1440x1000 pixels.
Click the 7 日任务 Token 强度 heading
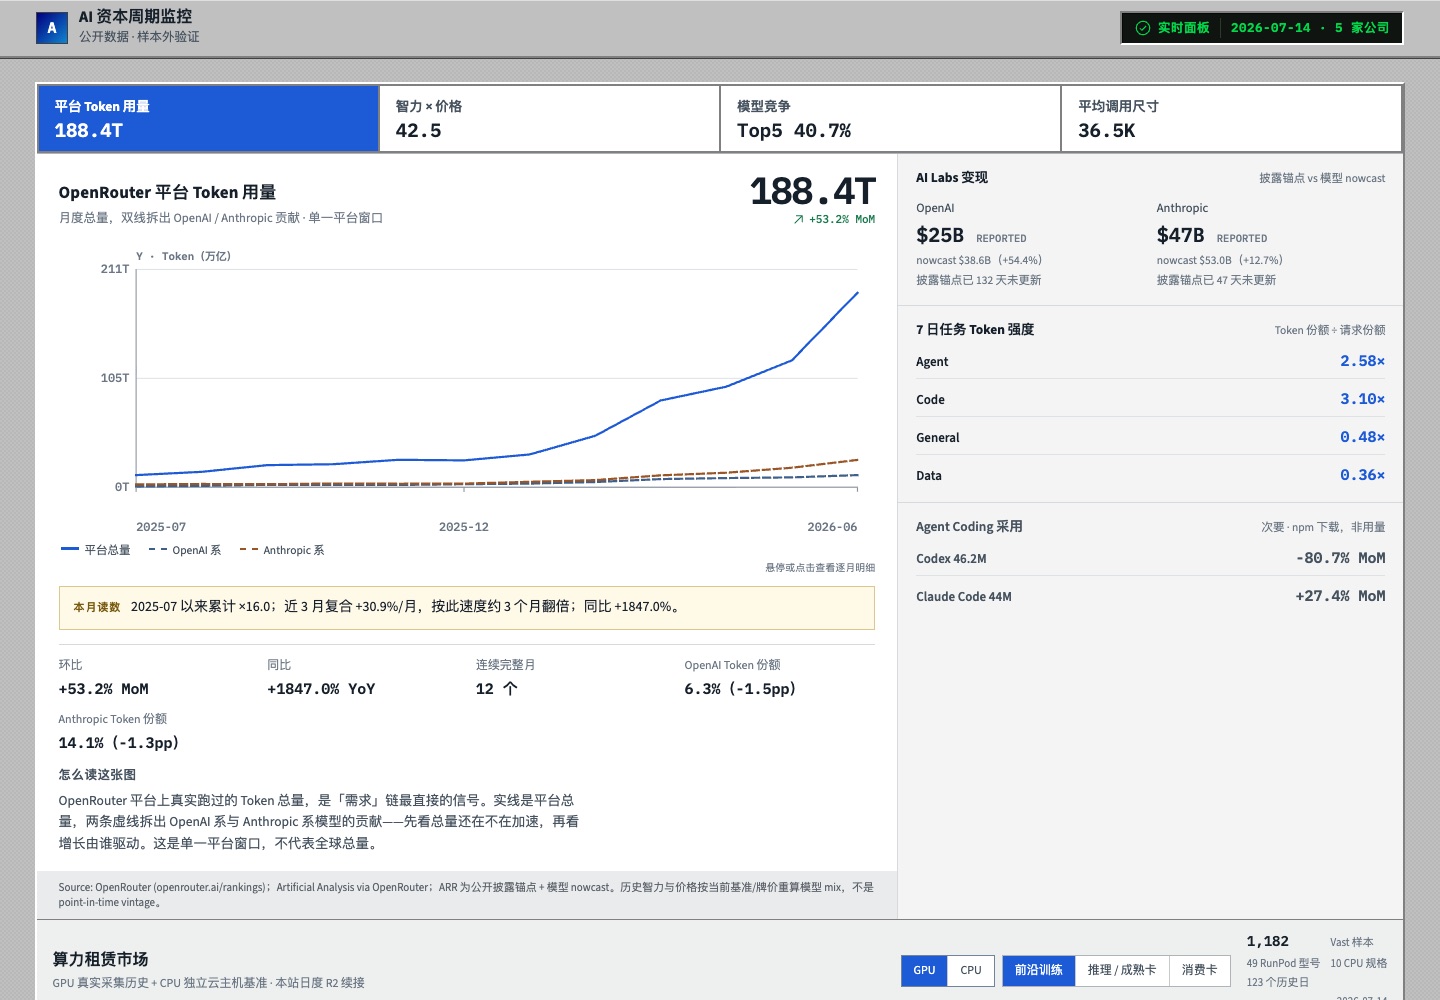(x=975, y=329)
